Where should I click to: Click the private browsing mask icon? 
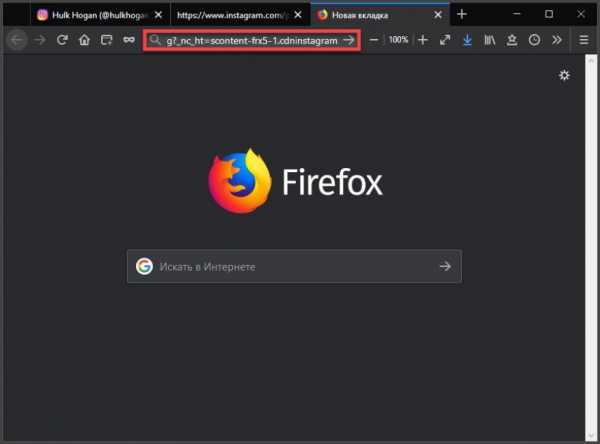pyautogui.click(x=129, y=40)
